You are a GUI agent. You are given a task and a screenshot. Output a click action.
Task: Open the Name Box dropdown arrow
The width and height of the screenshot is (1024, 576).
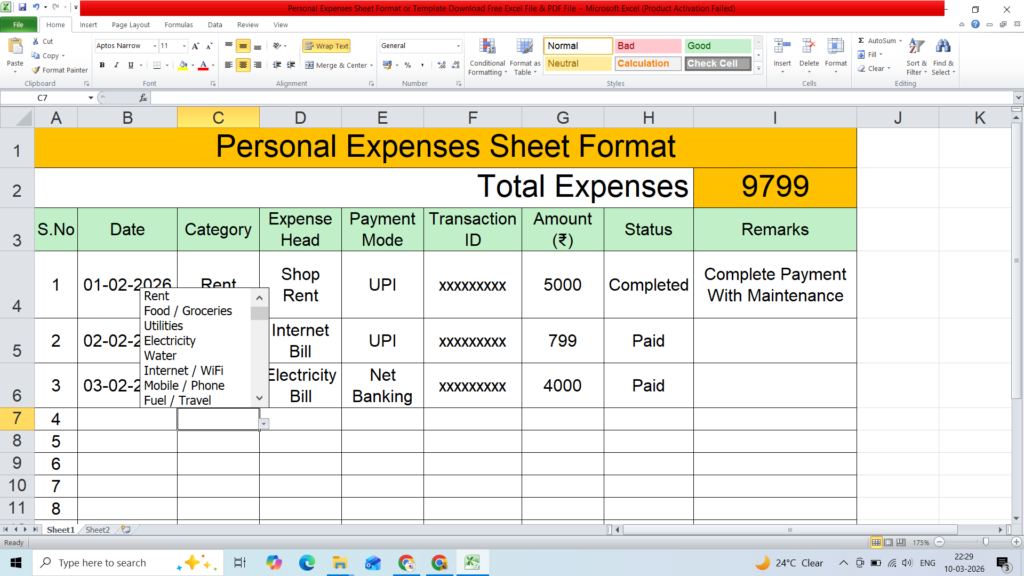[91, 98]
